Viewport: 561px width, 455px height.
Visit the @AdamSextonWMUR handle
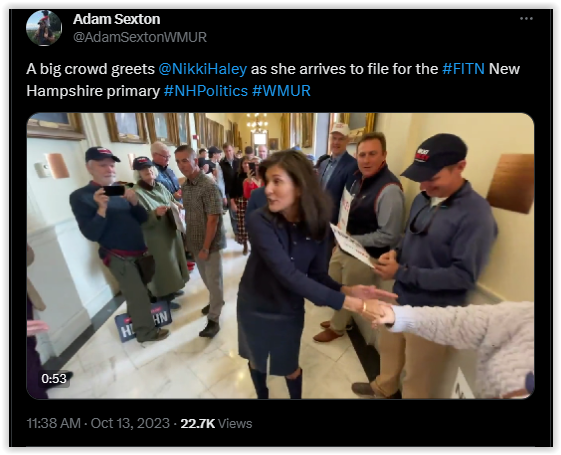(x=140, y=37)
